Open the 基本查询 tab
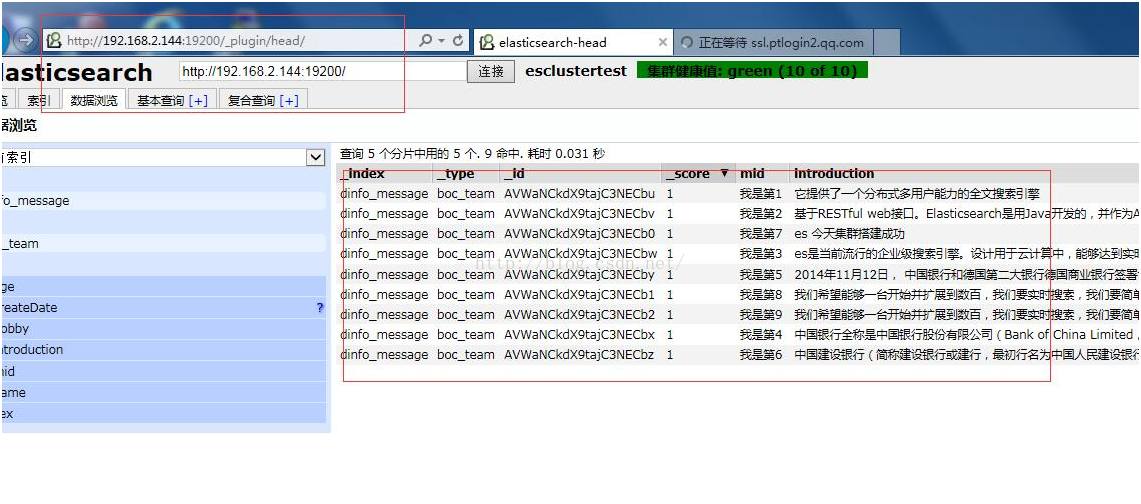This screenshot has width=1141, height=504. tap(161, 100)
